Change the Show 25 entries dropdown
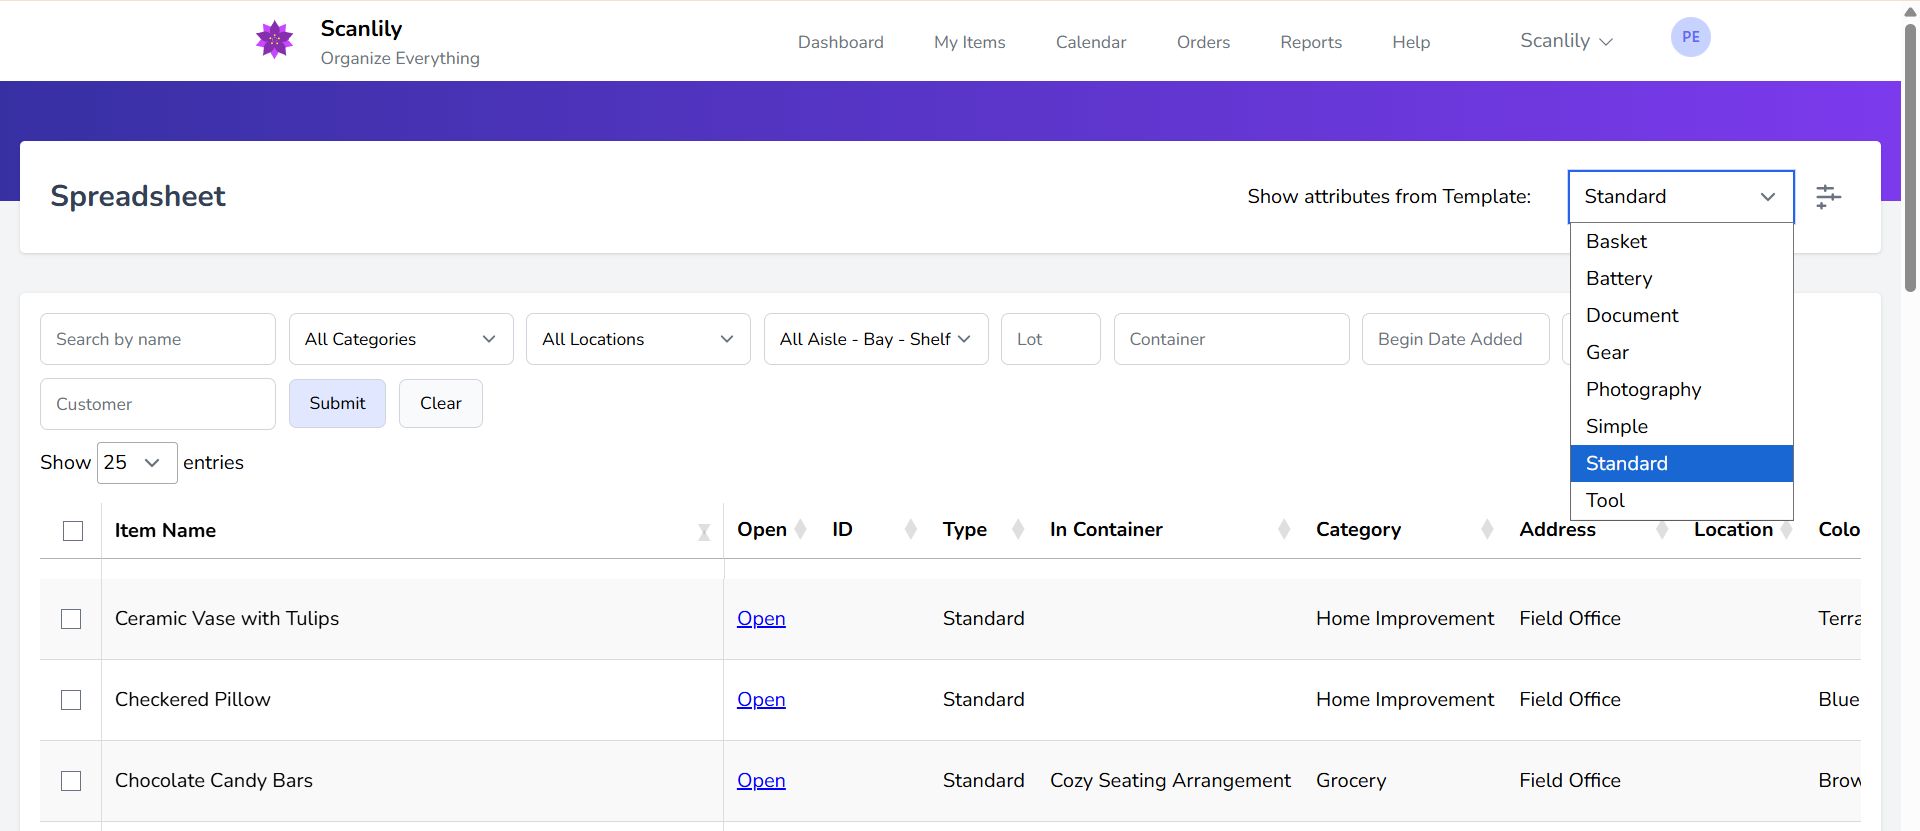 pos(137,463)
